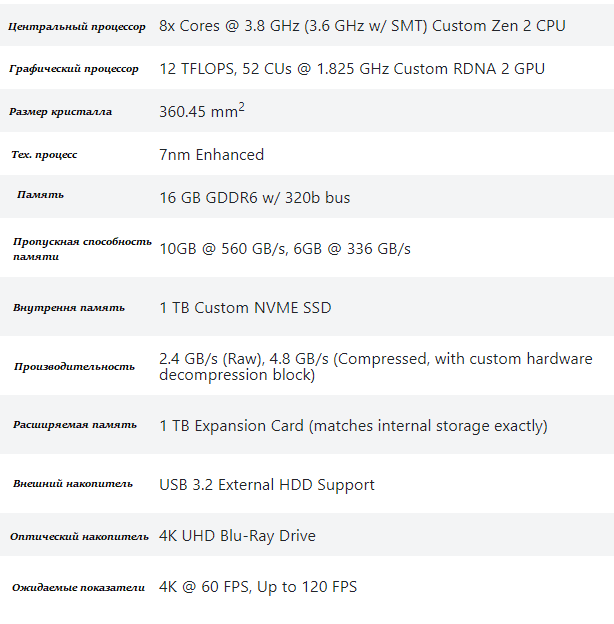Click the '7nm Enhanced' value
614x624 pixels.
(x=211, y=155)
